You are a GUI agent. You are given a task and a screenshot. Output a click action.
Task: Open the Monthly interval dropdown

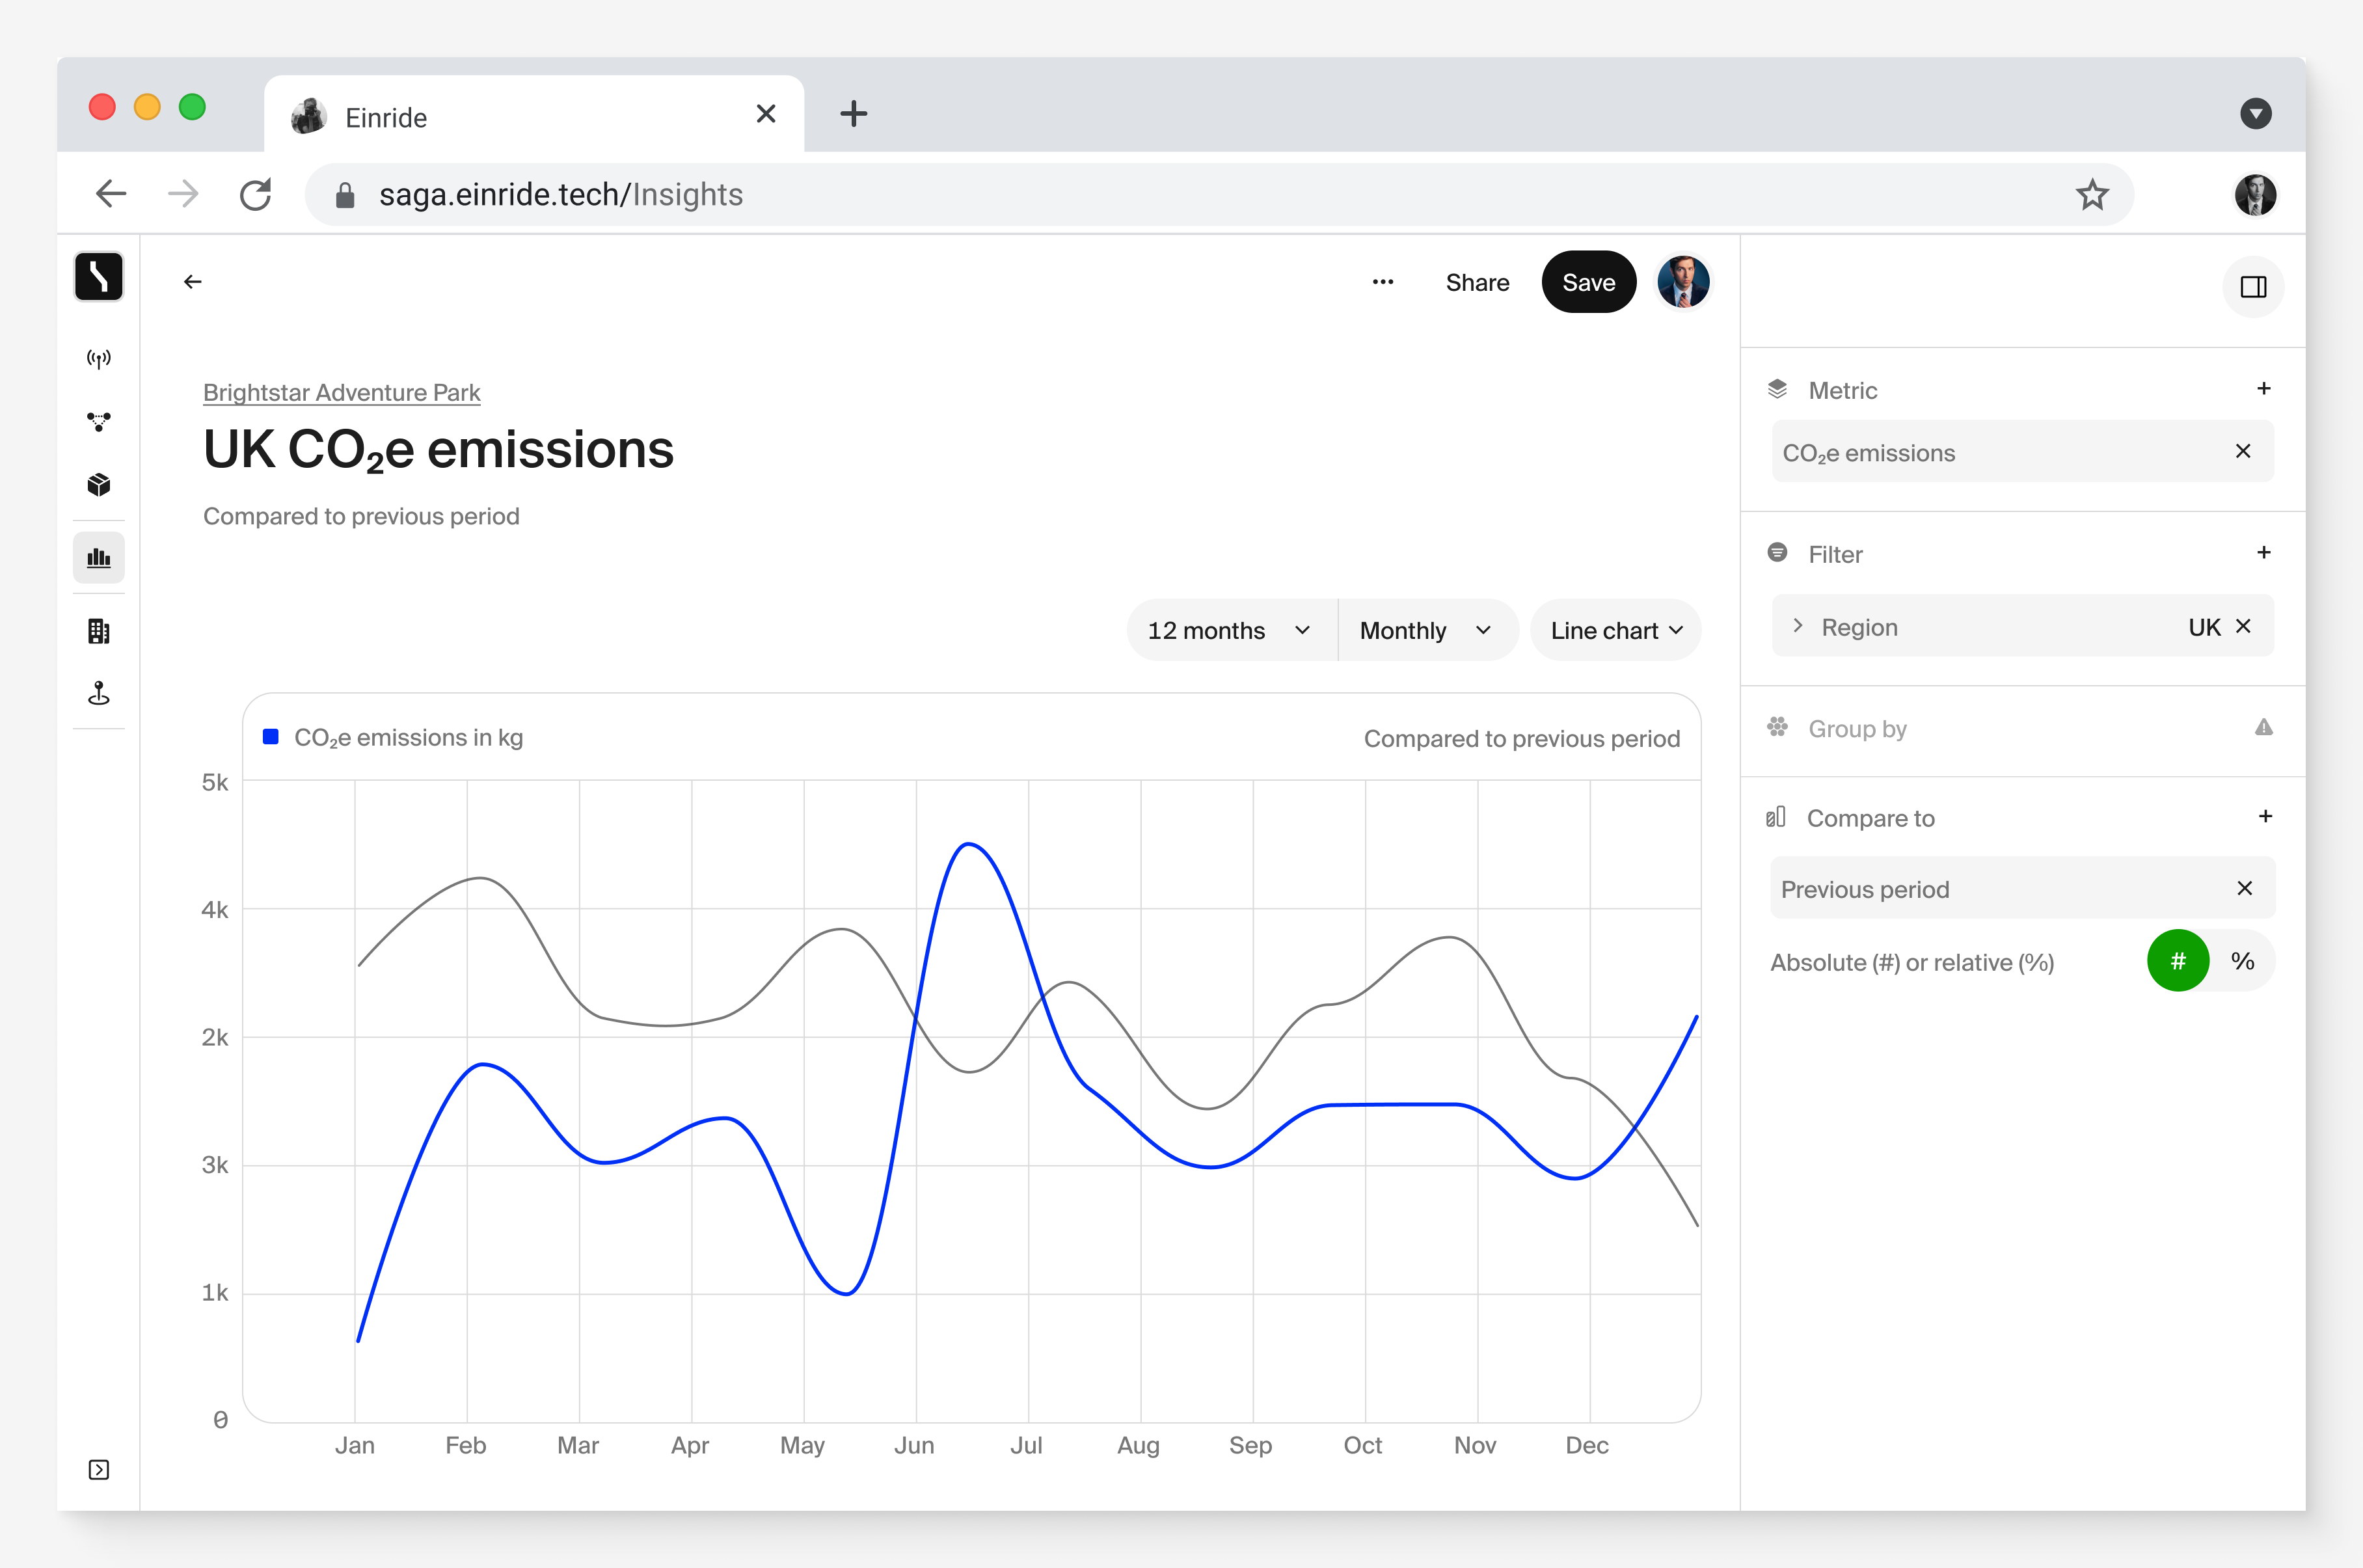[1424, 630]
